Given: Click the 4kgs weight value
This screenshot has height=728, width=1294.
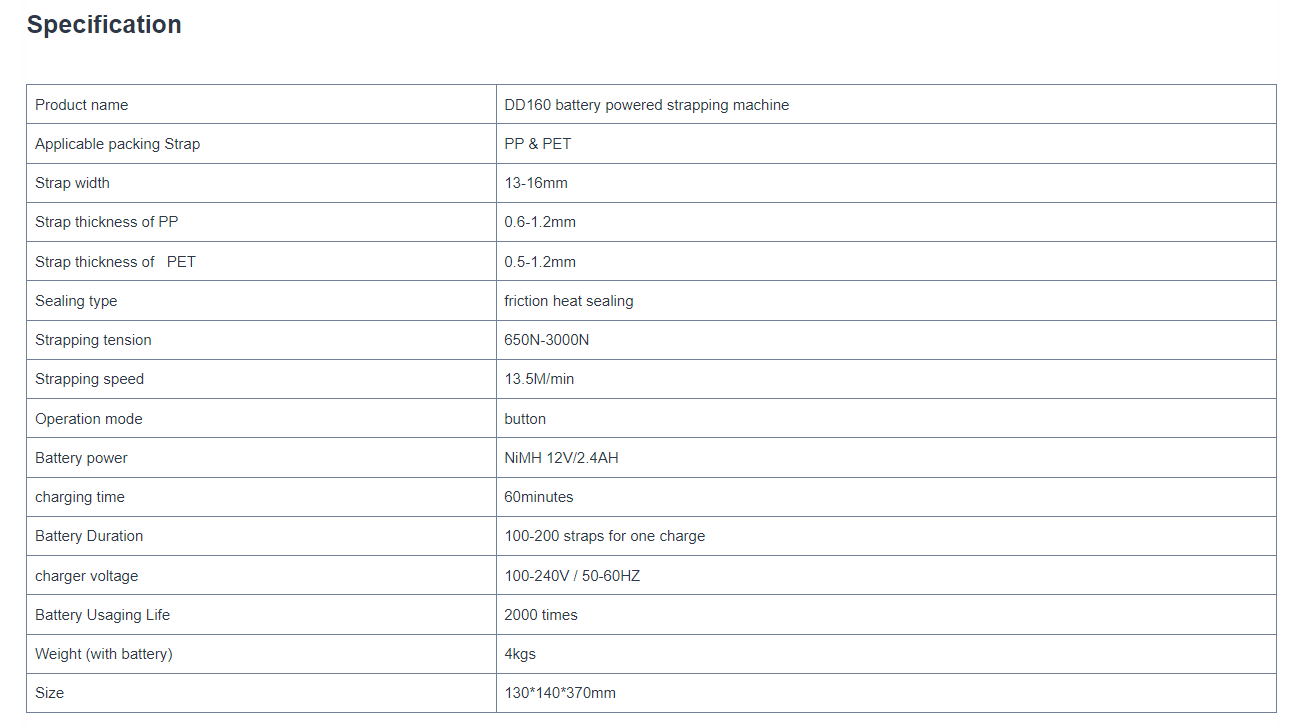Looking at the screenshot, I should tap(520, 654).
